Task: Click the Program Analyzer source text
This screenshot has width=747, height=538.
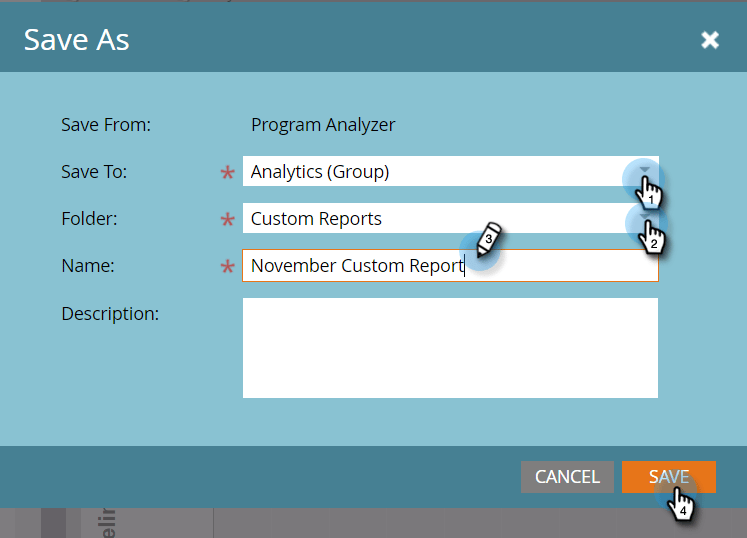Action: 323,125
